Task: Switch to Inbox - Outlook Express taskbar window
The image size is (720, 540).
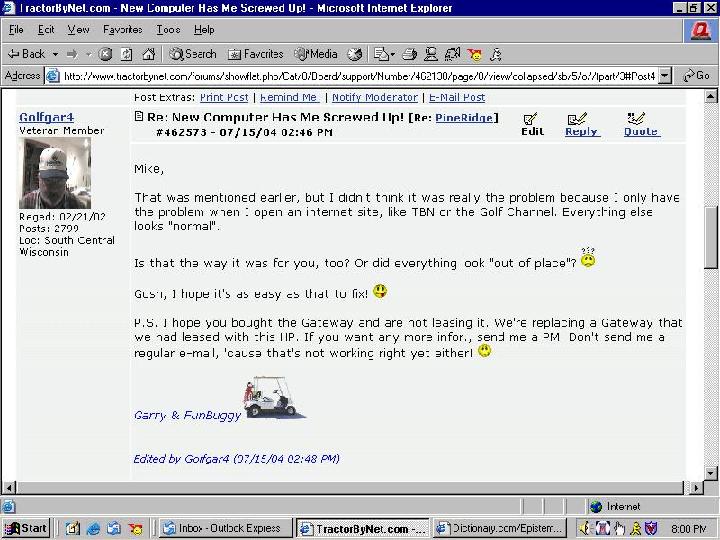Action: click(x=225, y=529)
